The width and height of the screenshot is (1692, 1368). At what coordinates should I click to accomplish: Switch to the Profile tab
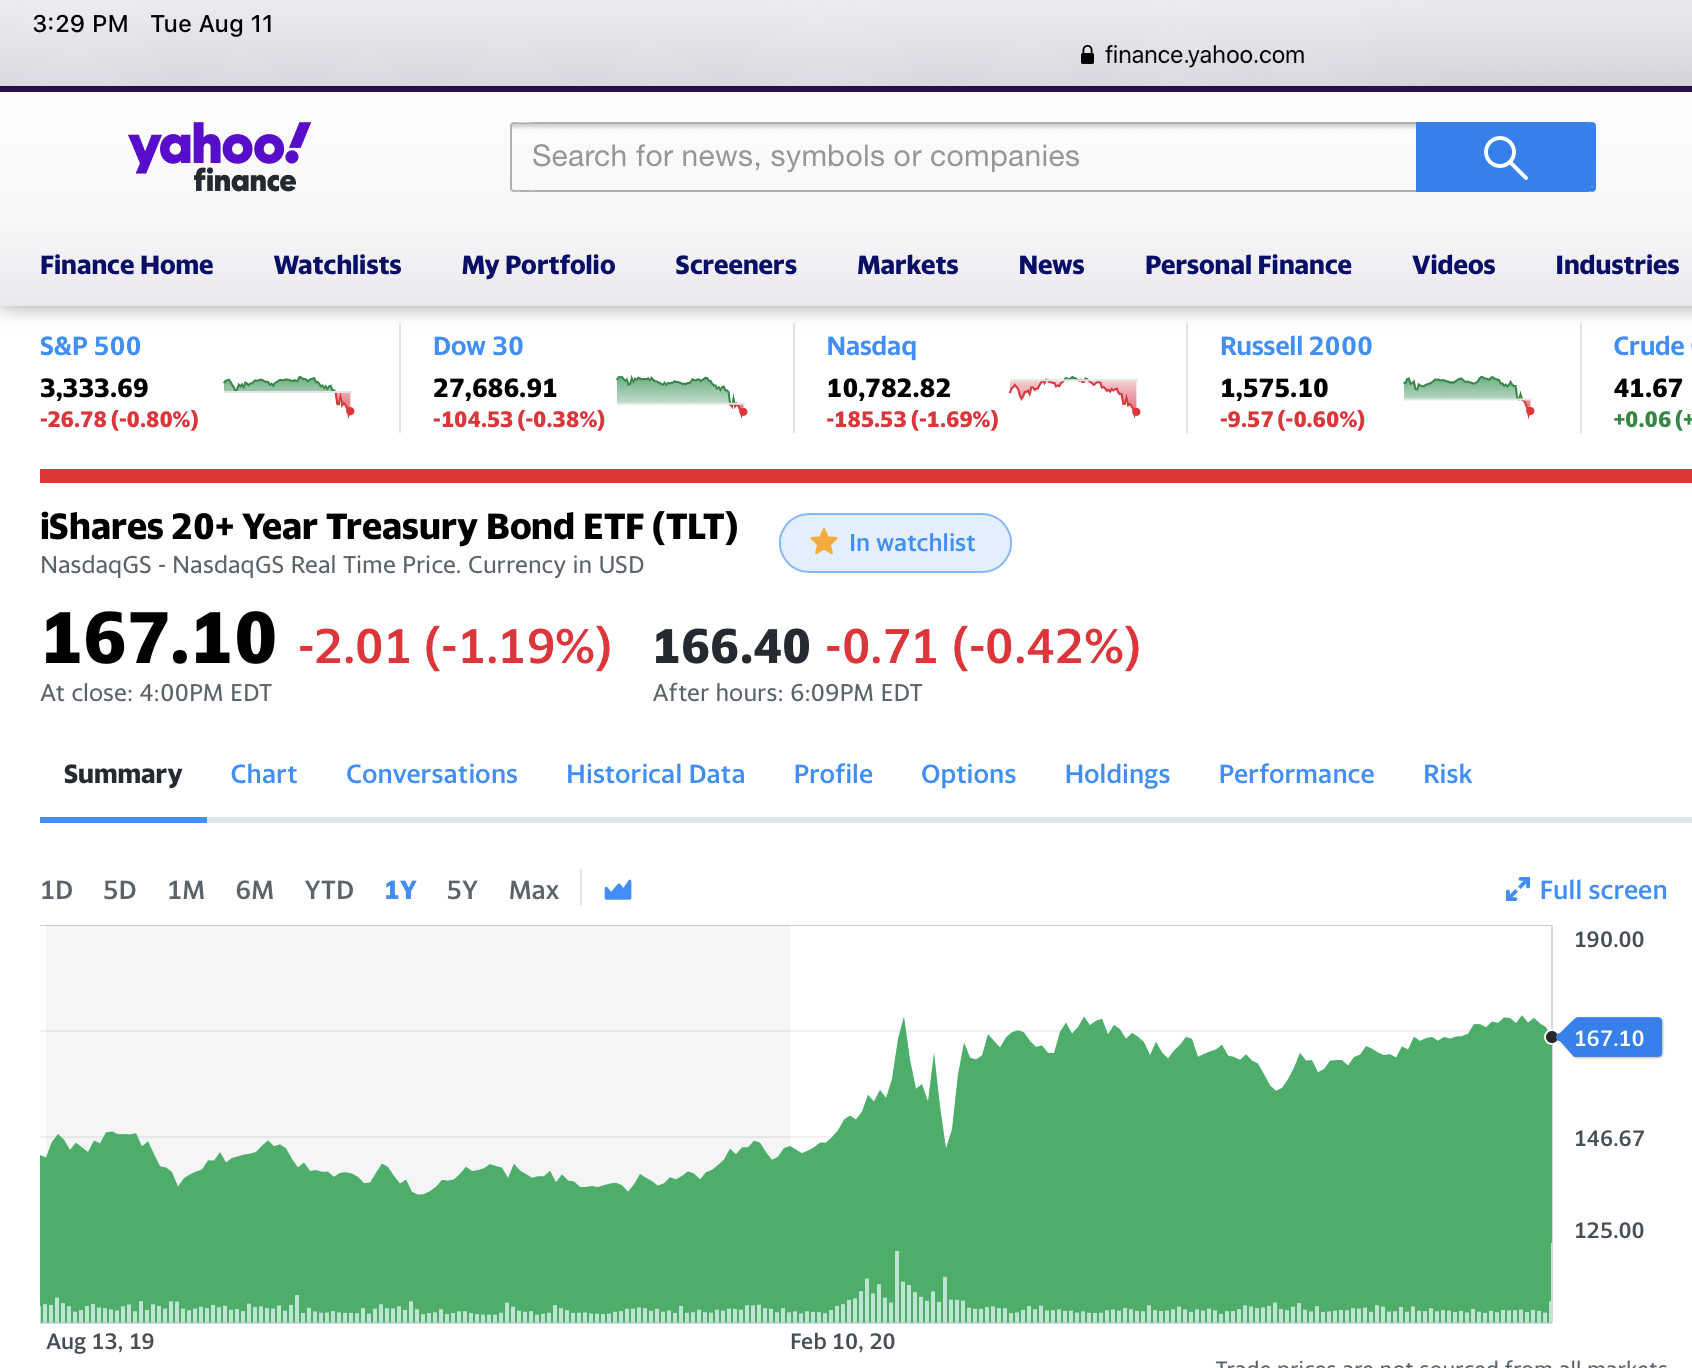[x=833, y=774]
